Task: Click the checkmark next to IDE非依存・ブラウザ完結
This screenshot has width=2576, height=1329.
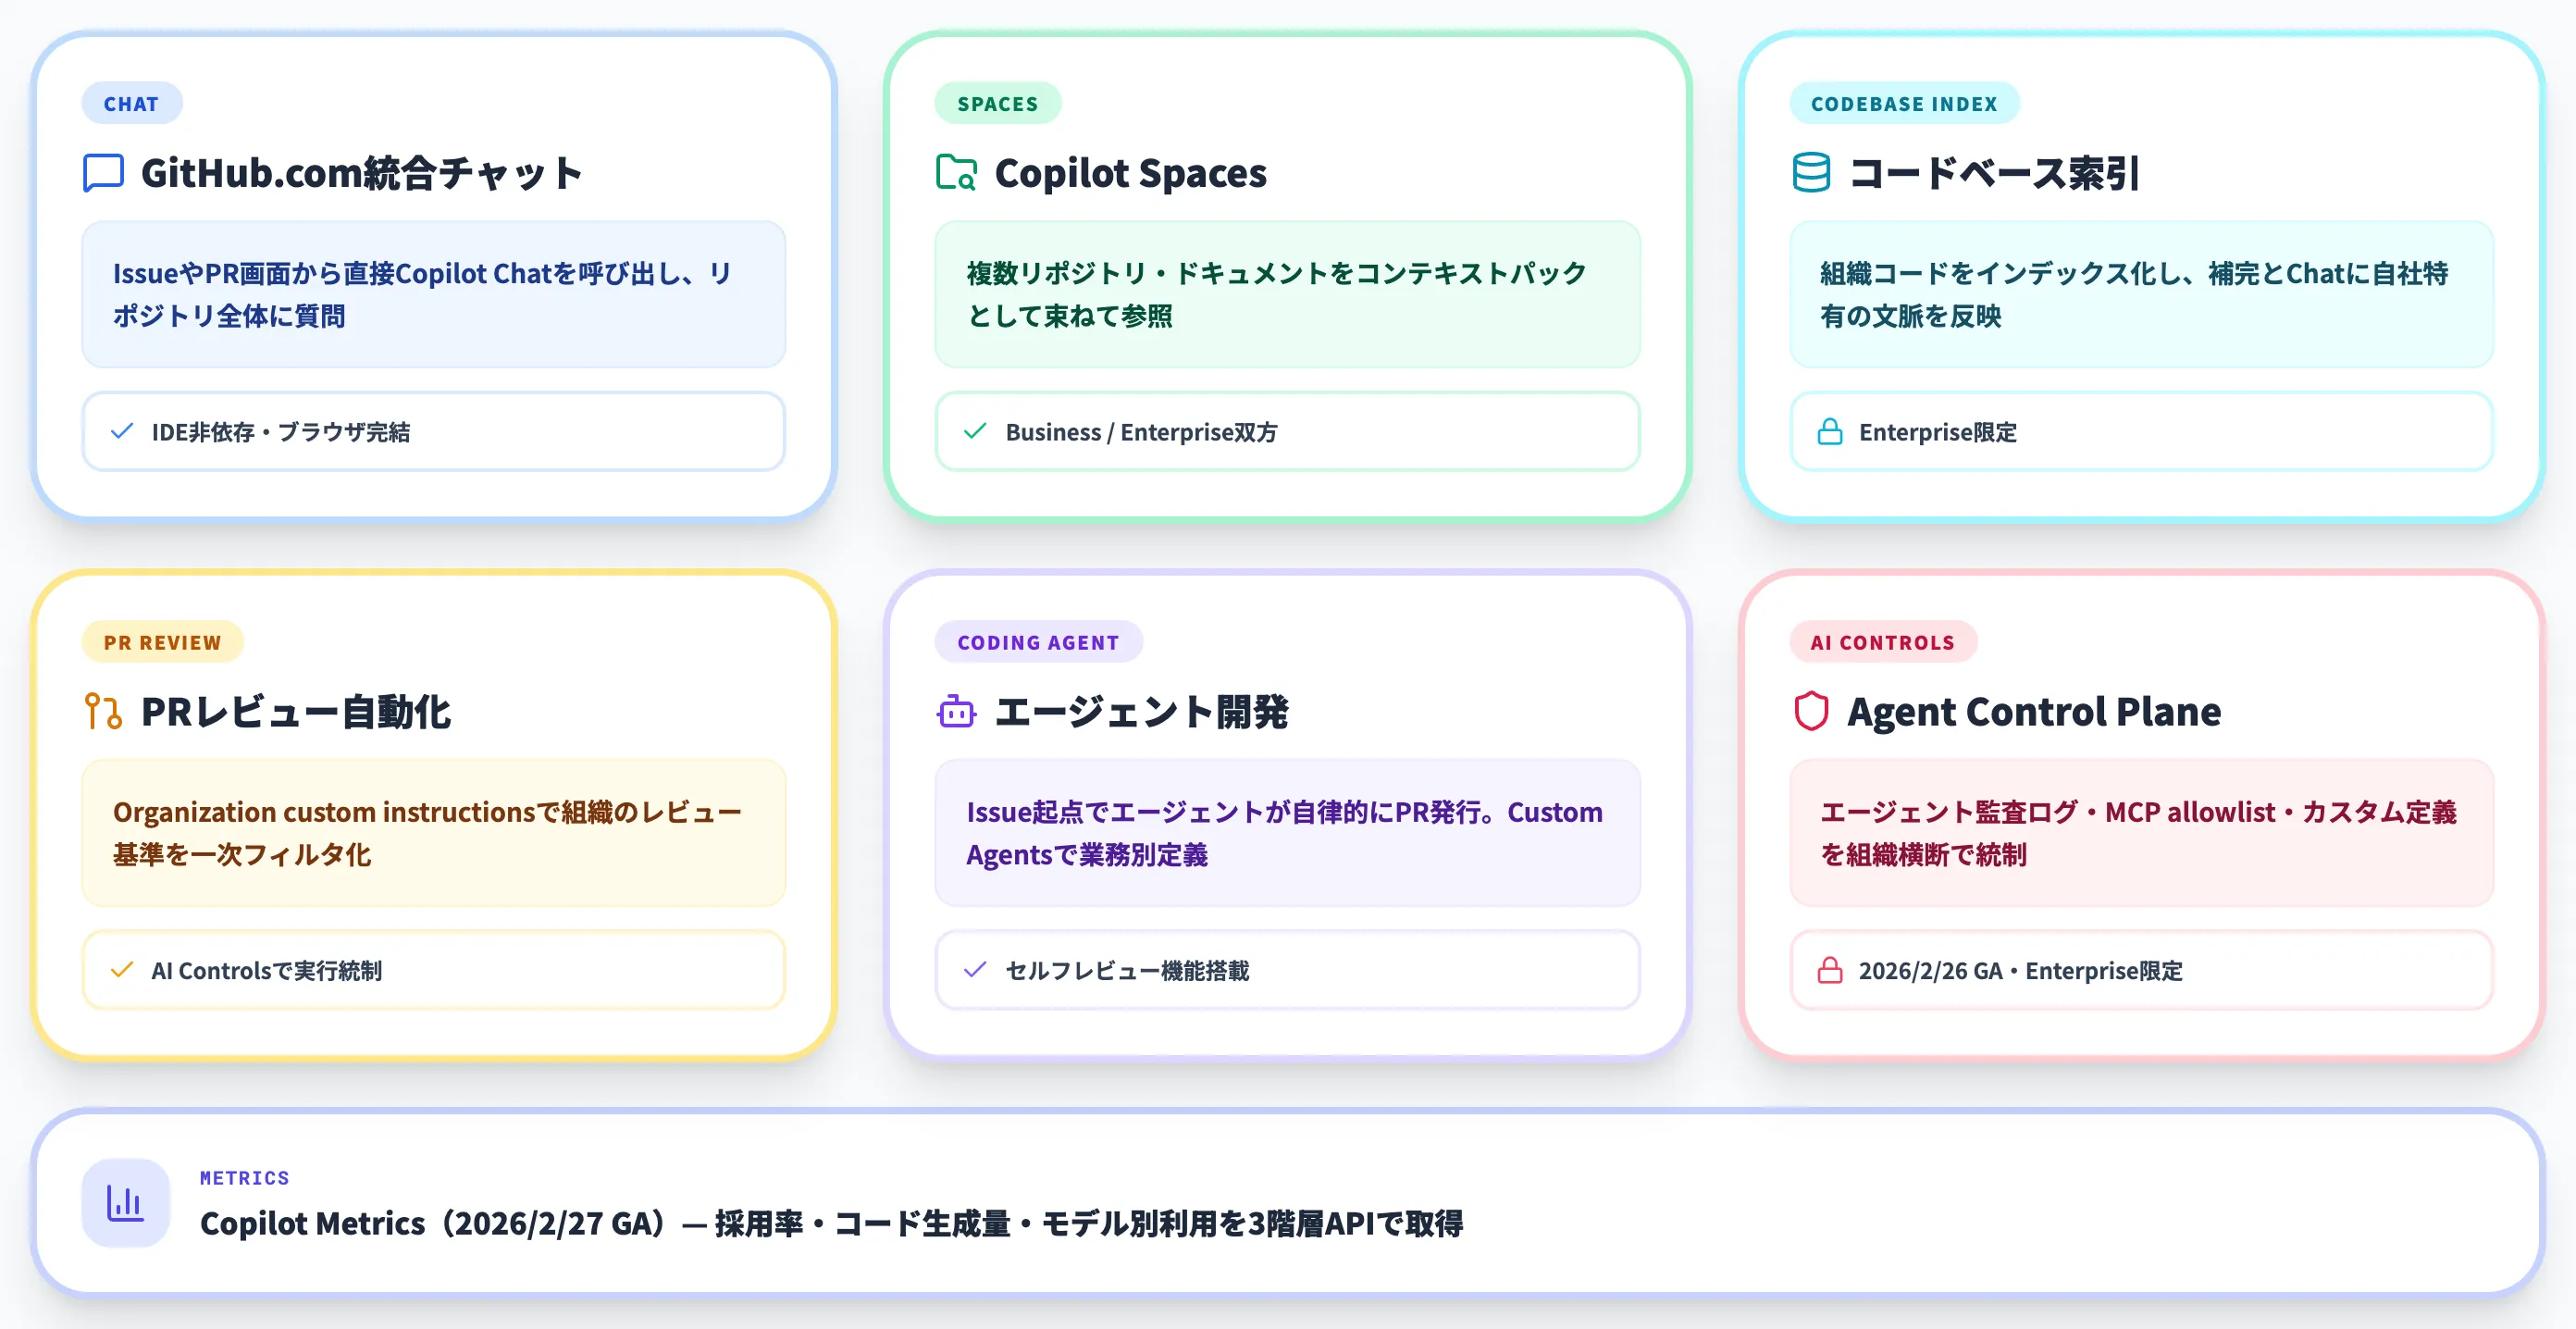Action: [x=122, y=431]
